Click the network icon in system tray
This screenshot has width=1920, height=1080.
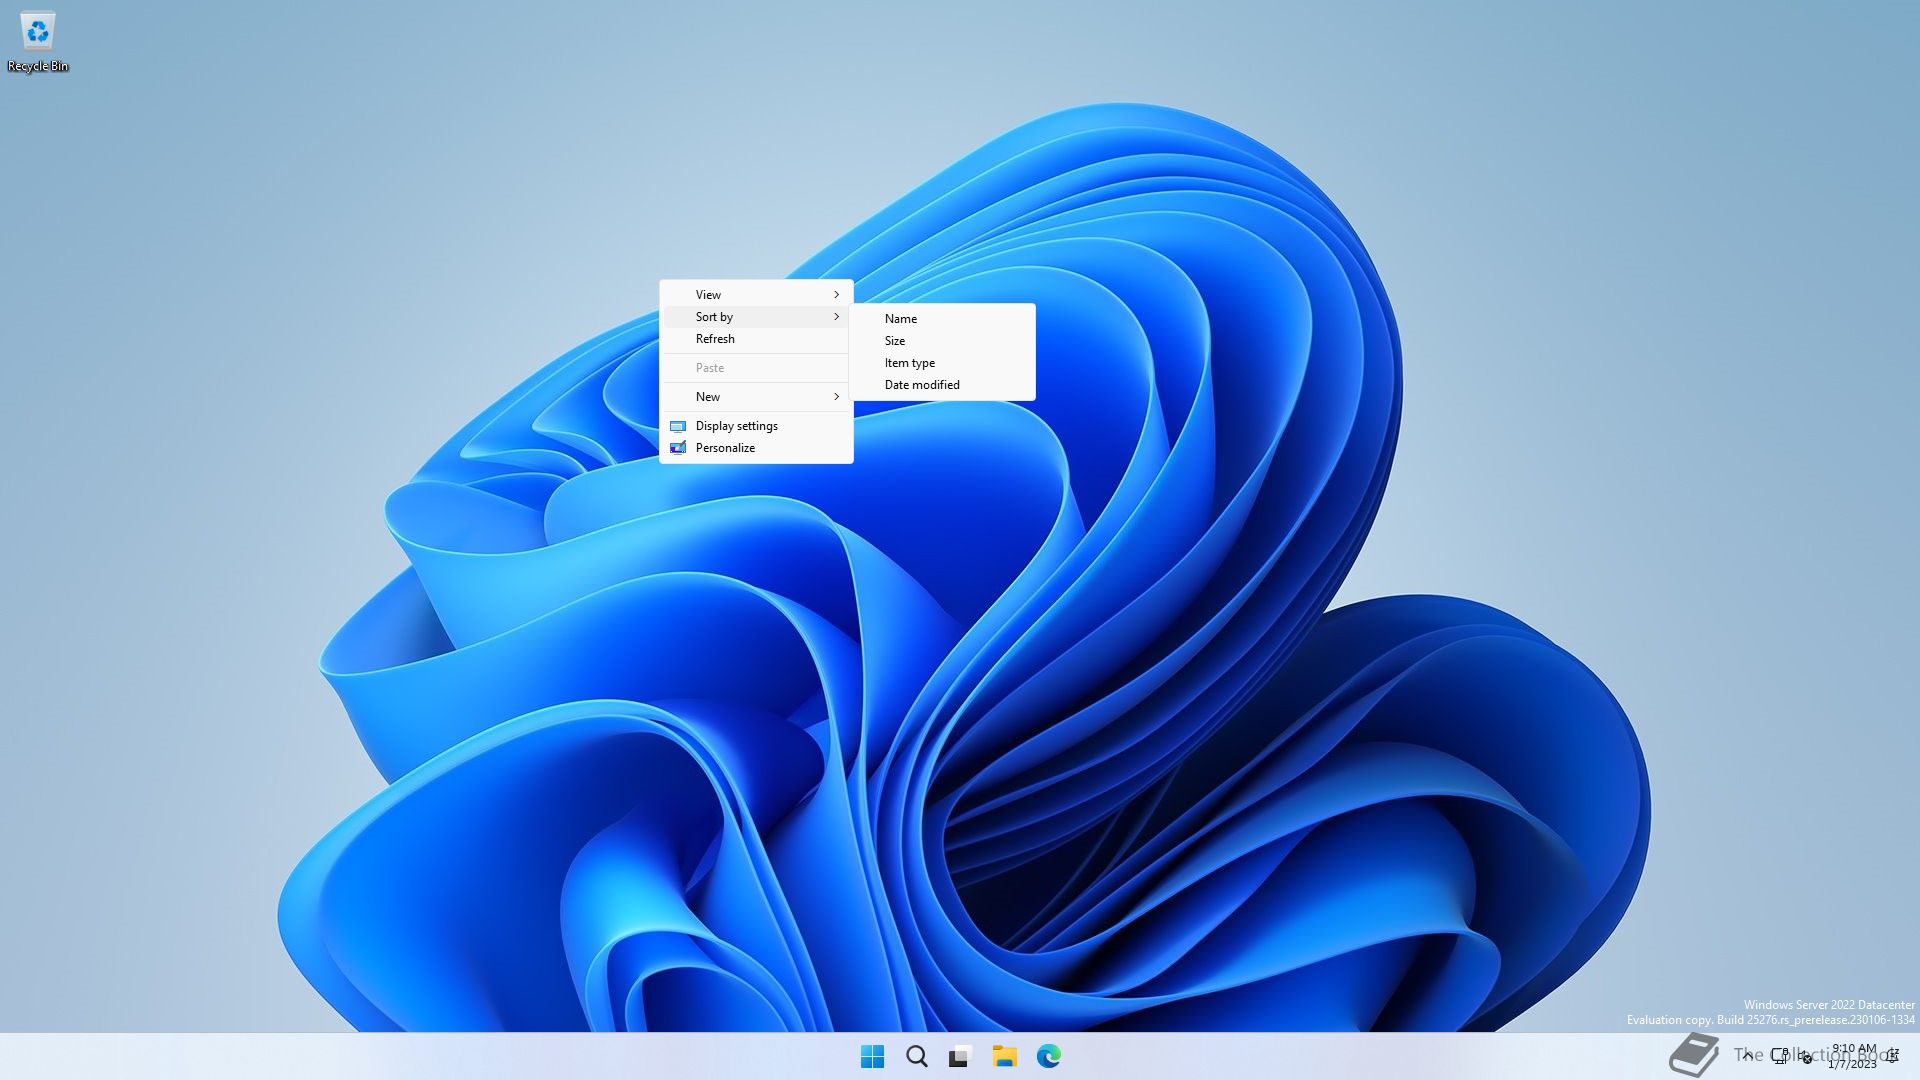point(1780,1056)
